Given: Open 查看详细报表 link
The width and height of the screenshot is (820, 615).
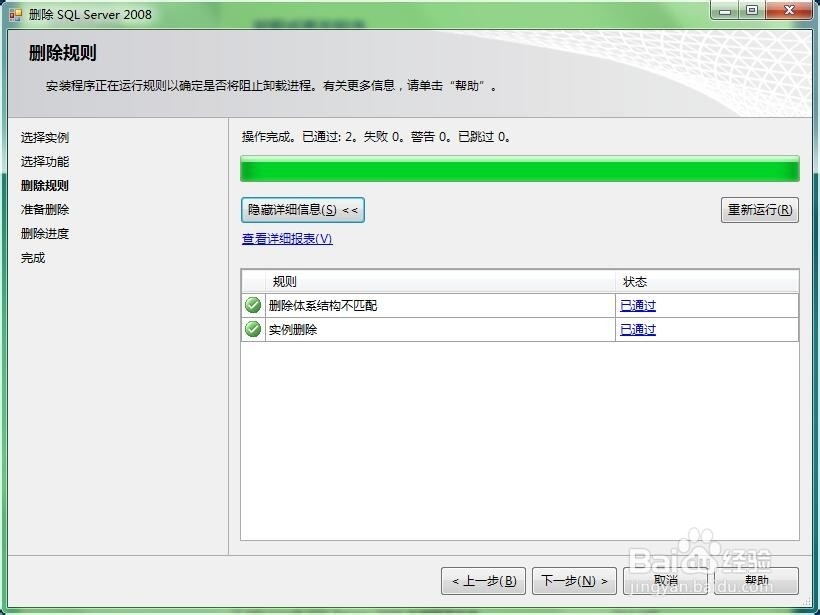Looking at the screenshot, I should 289,238.
